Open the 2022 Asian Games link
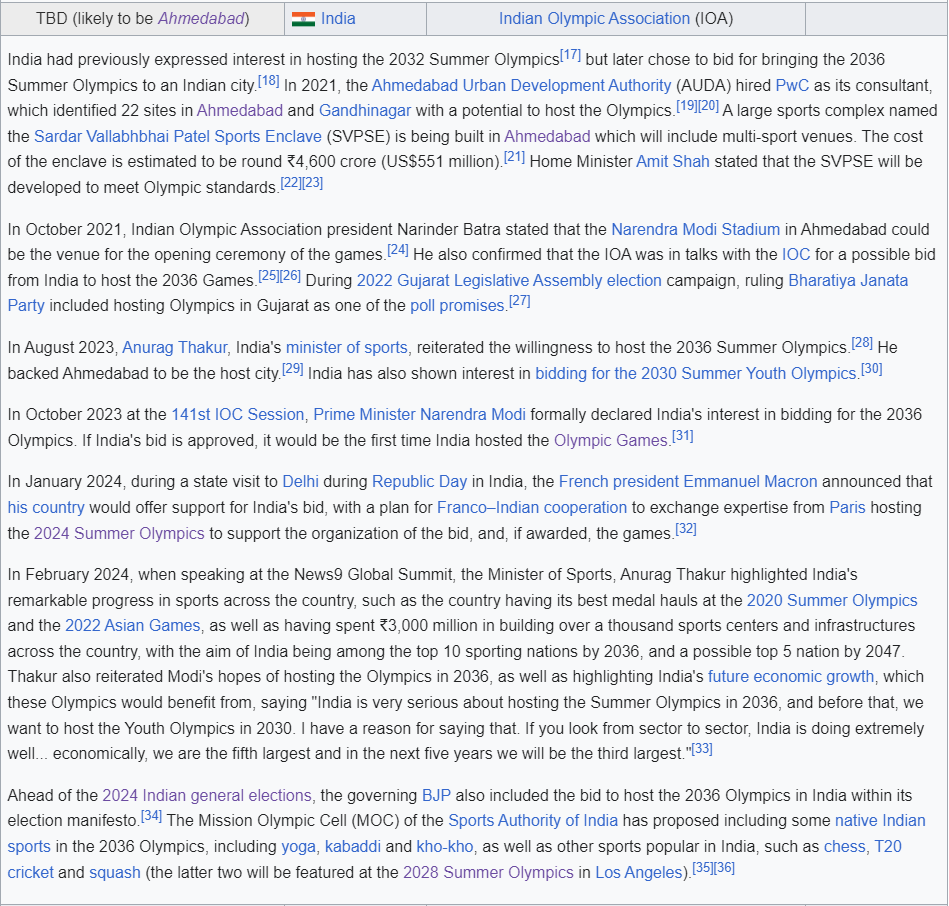Screen dimensions: 949x906 click(133, 625)
